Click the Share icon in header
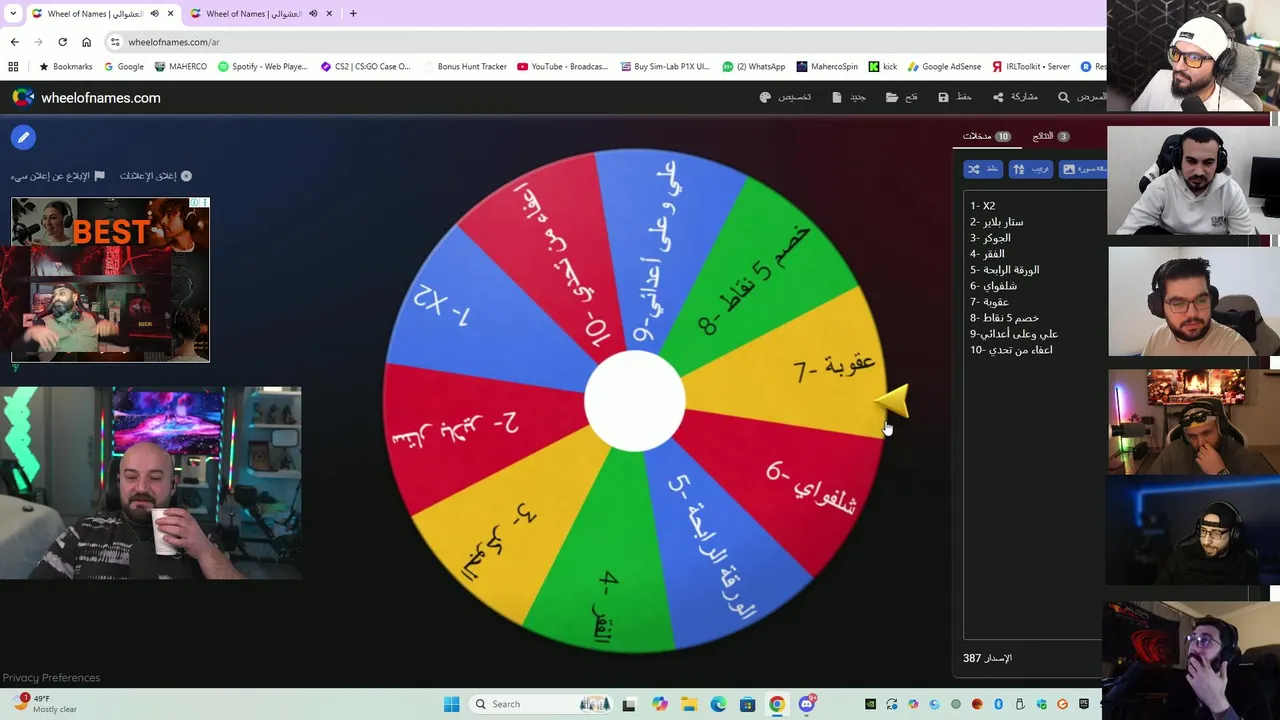This screenshot has height=720, width=1280. (x=998, y=97)
